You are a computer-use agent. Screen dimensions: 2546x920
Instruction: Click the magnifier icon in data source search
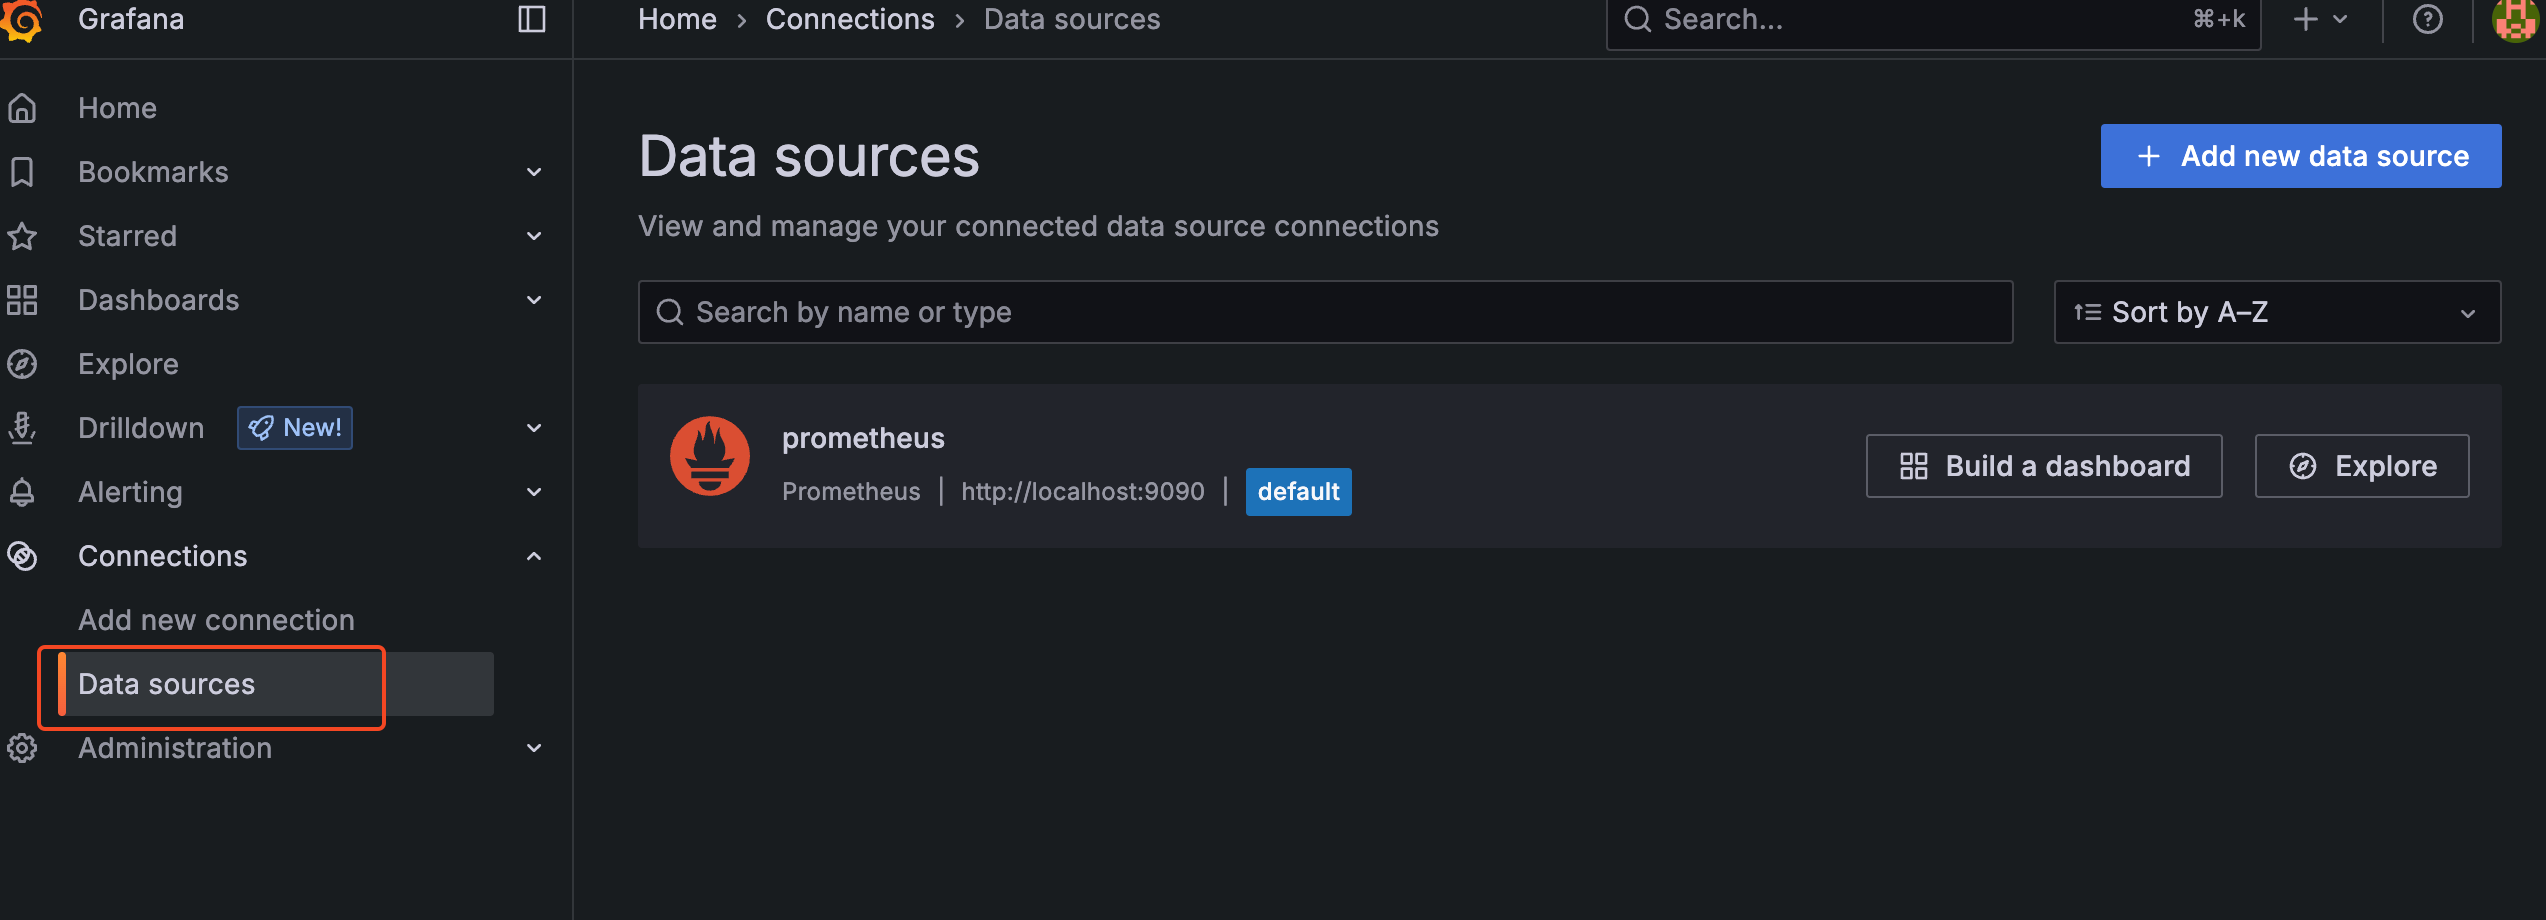point(670,312)
